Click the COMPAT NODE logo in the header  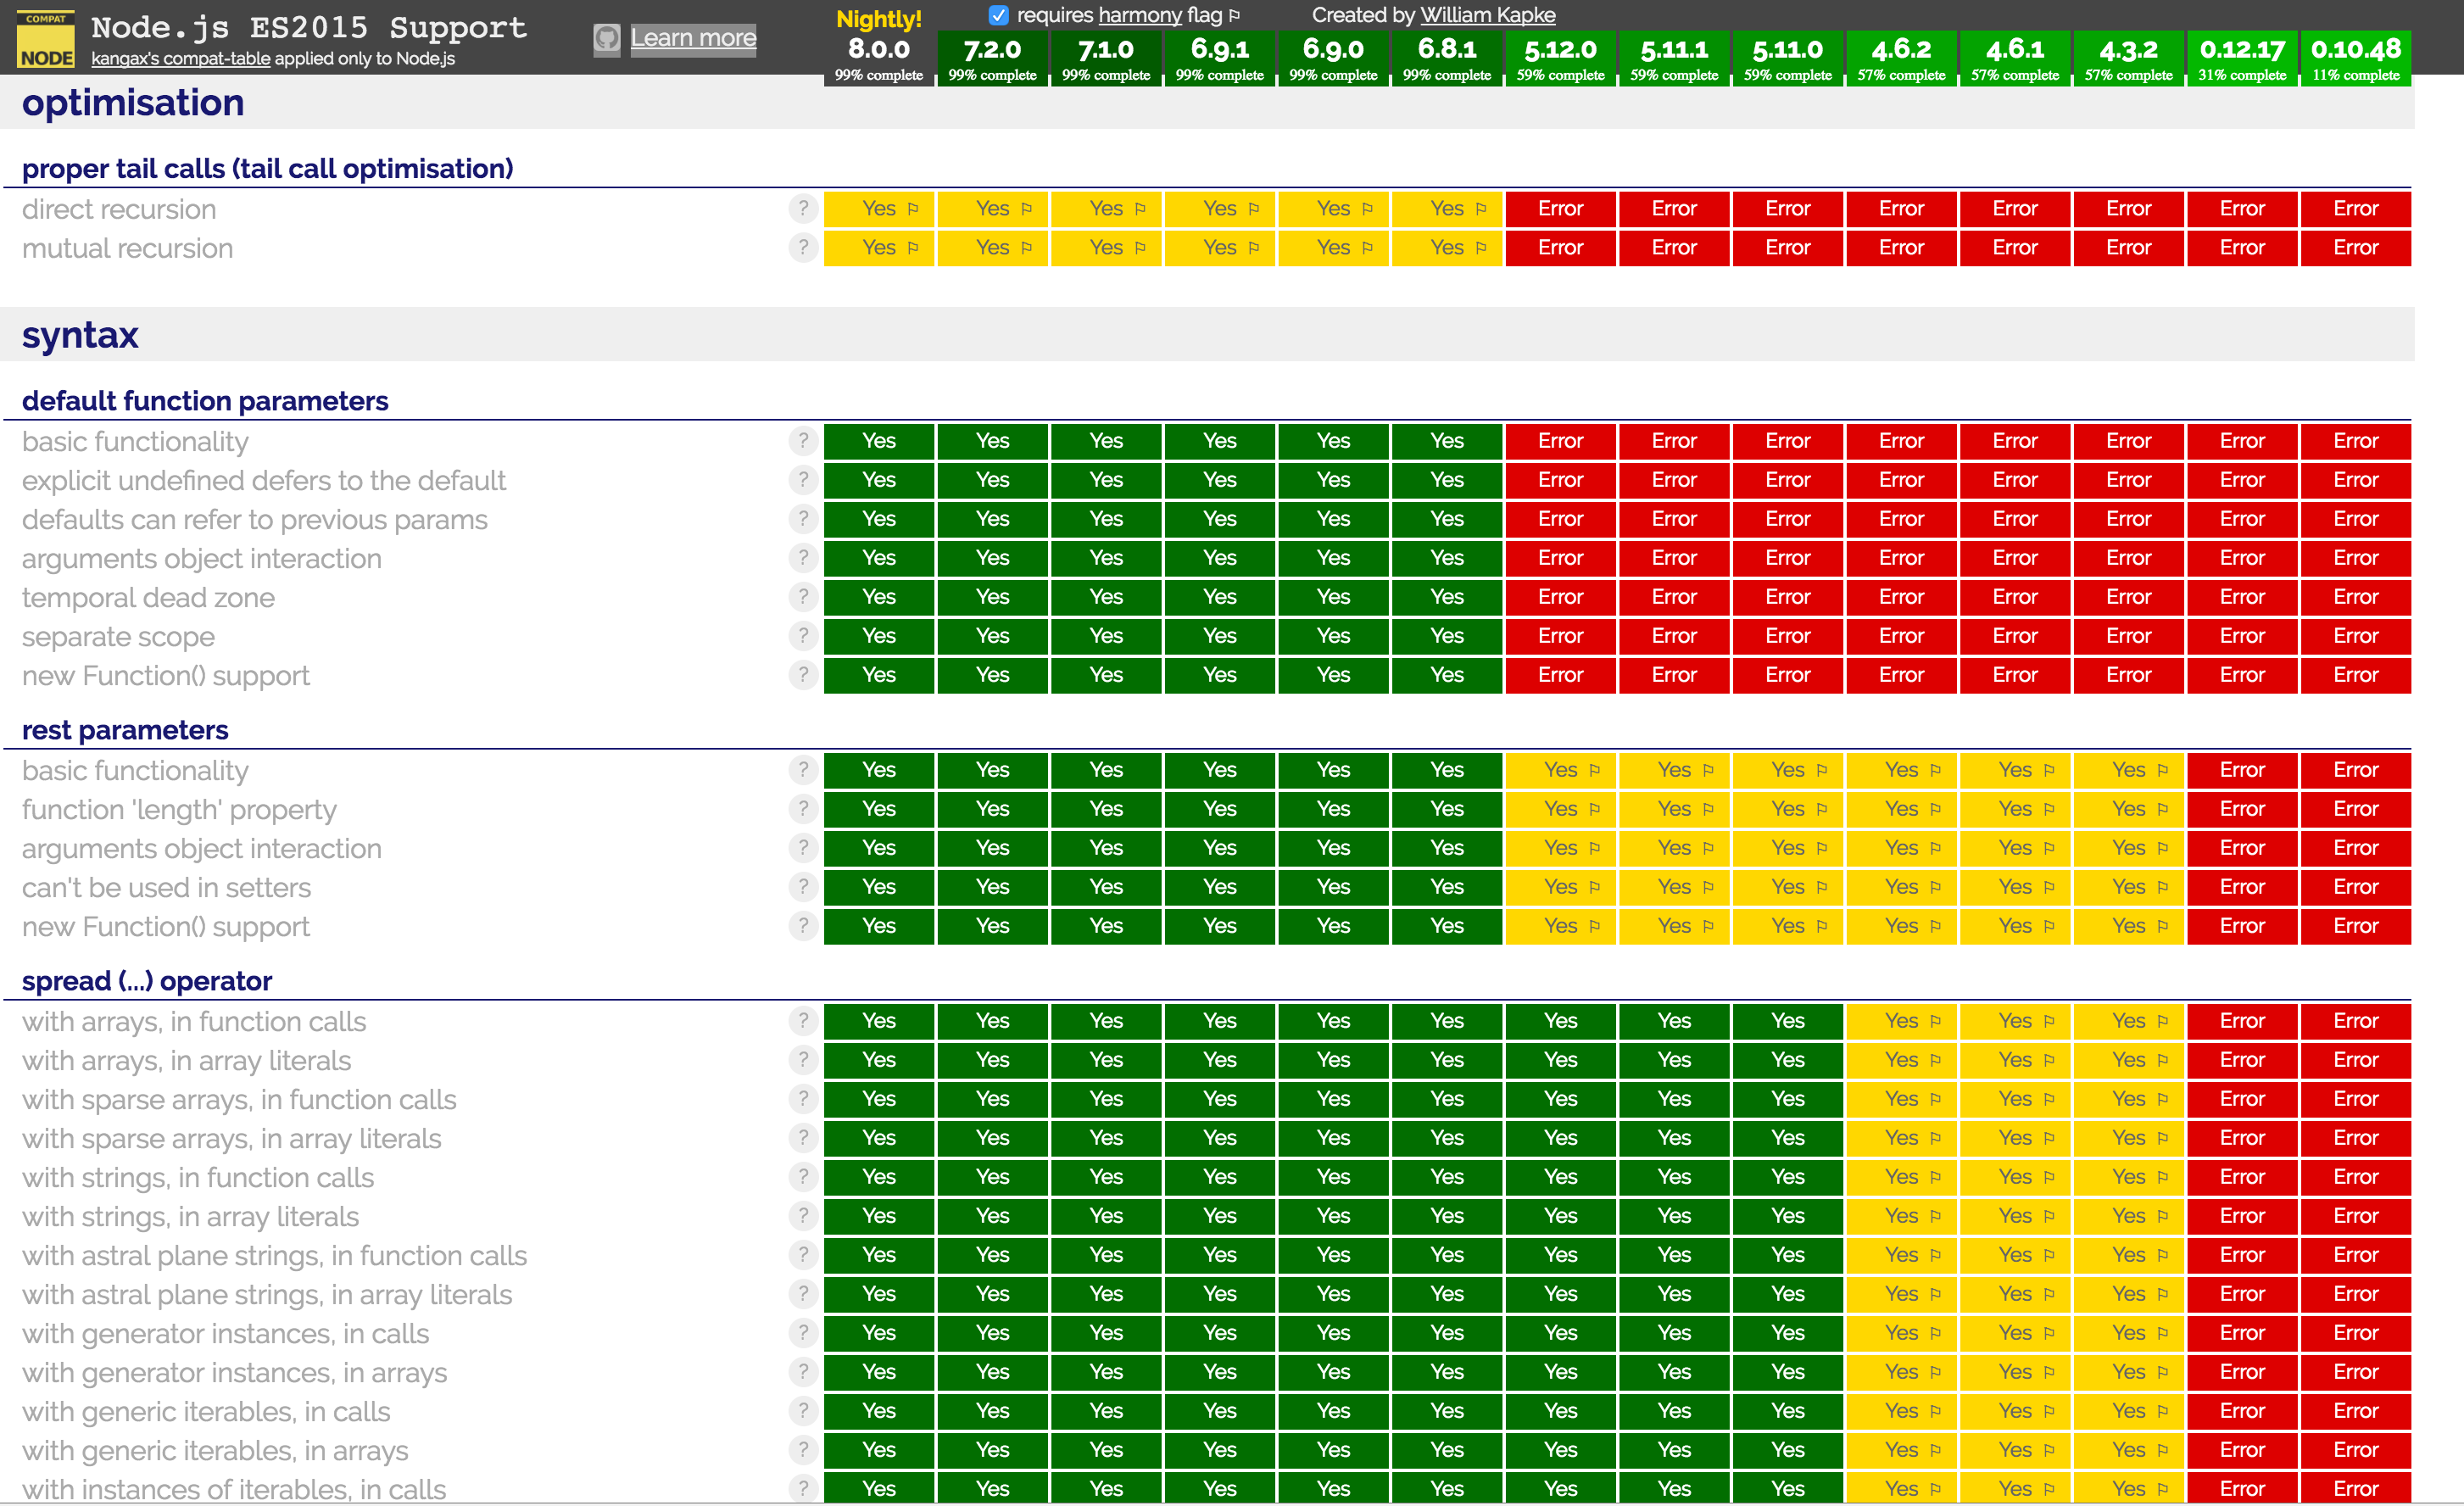click(x=45, y=40)
